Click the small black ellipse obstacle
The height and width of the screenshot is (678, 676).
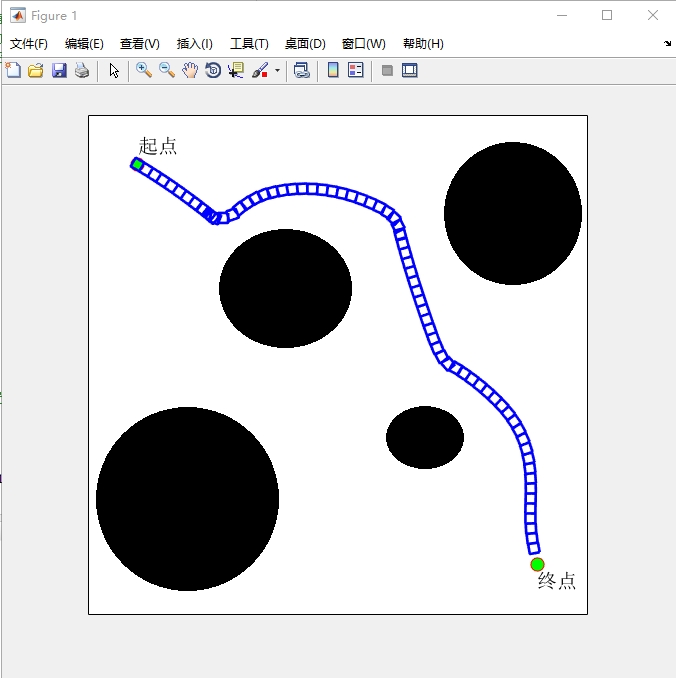(x=425, y=437)
